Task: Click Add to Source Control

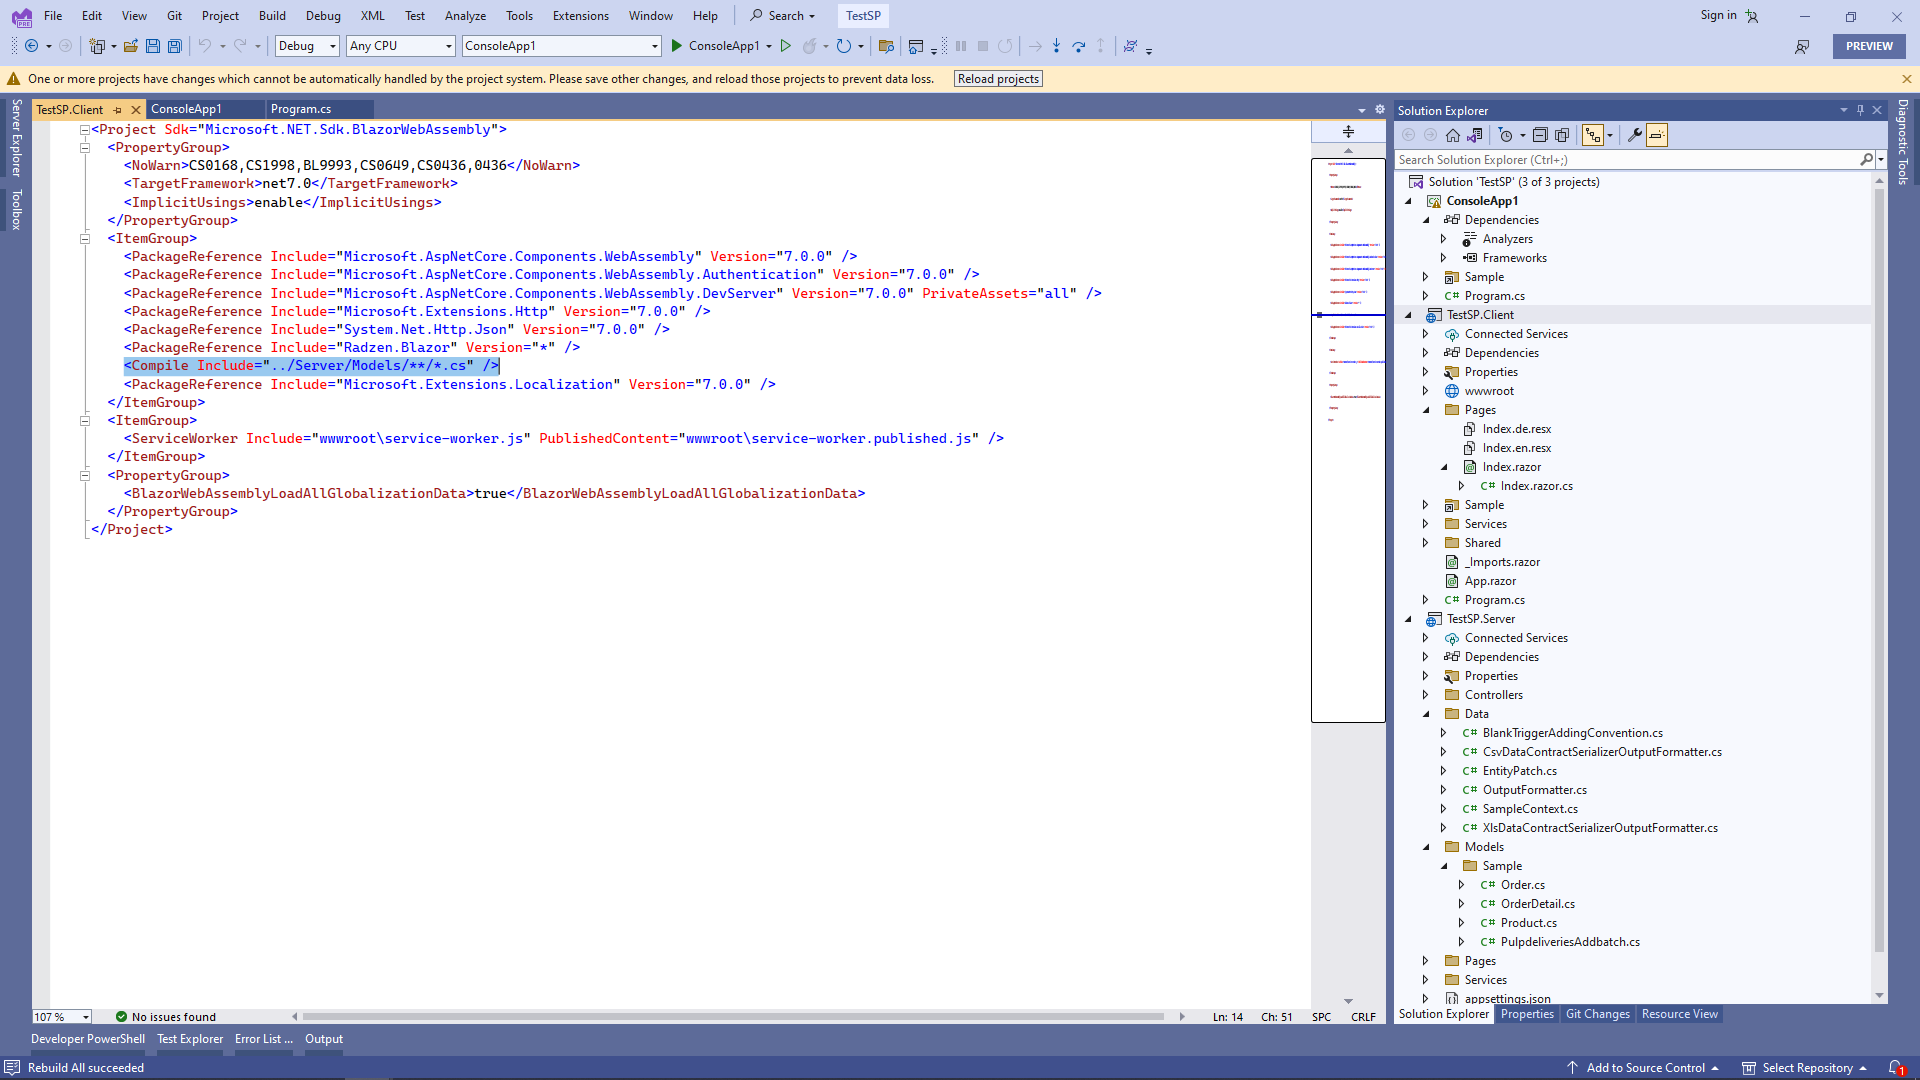Action: click(1645, 1068)
